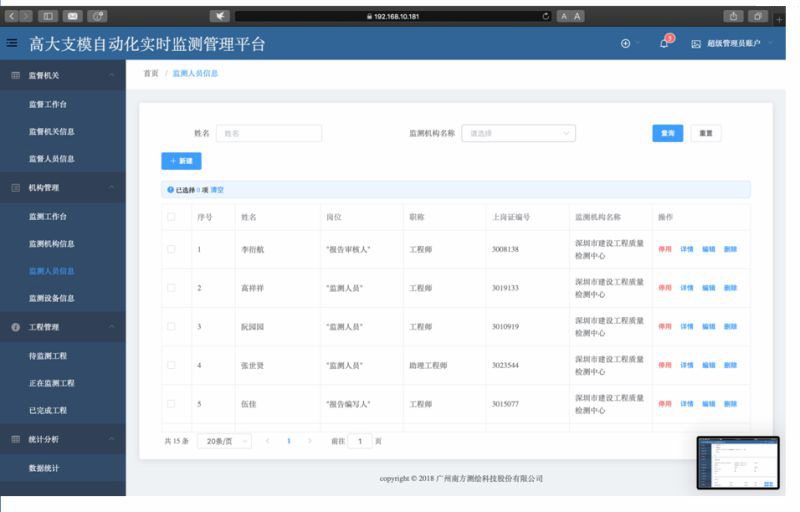Collapse the 机构管理 sidebar group
Screen dimensions: 800x512
[x=111, y=188]
